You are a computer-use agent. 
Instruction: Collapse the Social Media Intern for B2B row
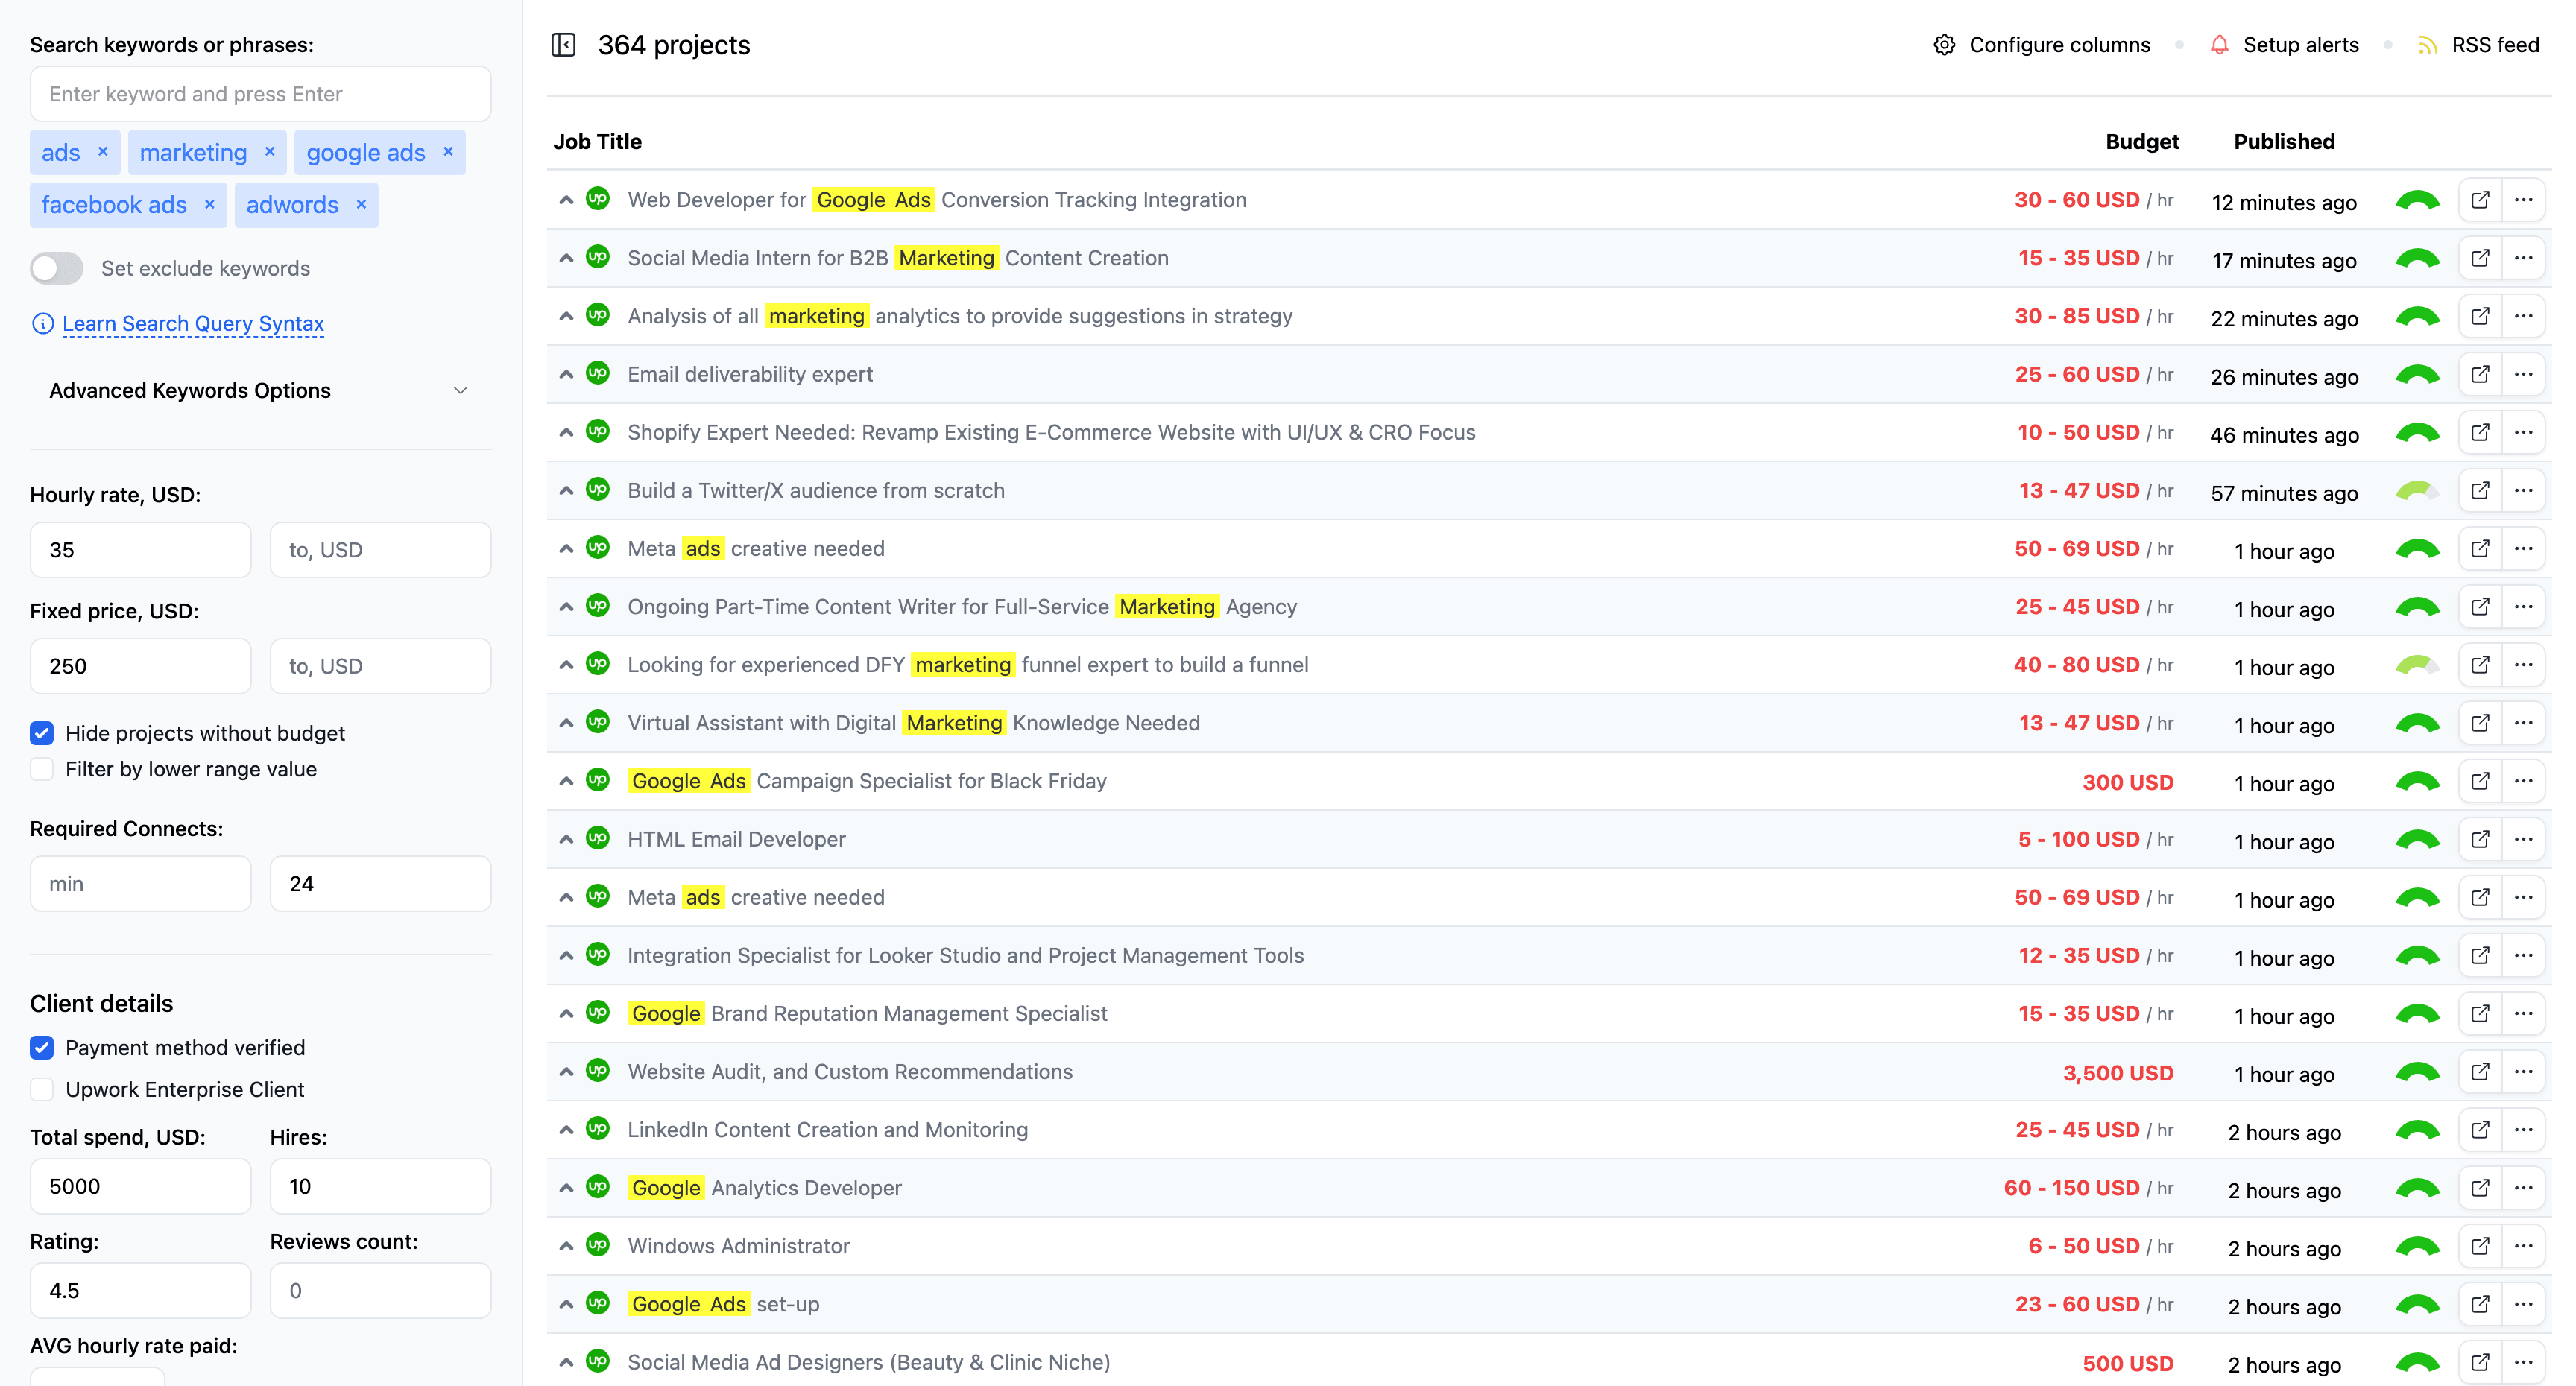(x=565, y=258)
